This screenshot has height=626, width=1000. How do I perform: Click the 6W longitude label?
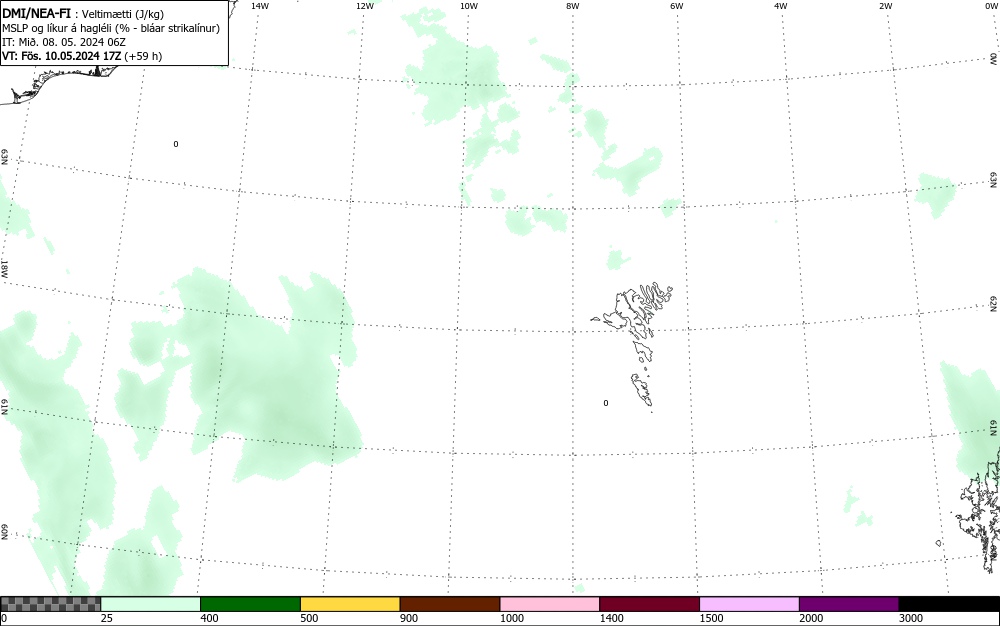pyautogui.click(x=677, y=6)
